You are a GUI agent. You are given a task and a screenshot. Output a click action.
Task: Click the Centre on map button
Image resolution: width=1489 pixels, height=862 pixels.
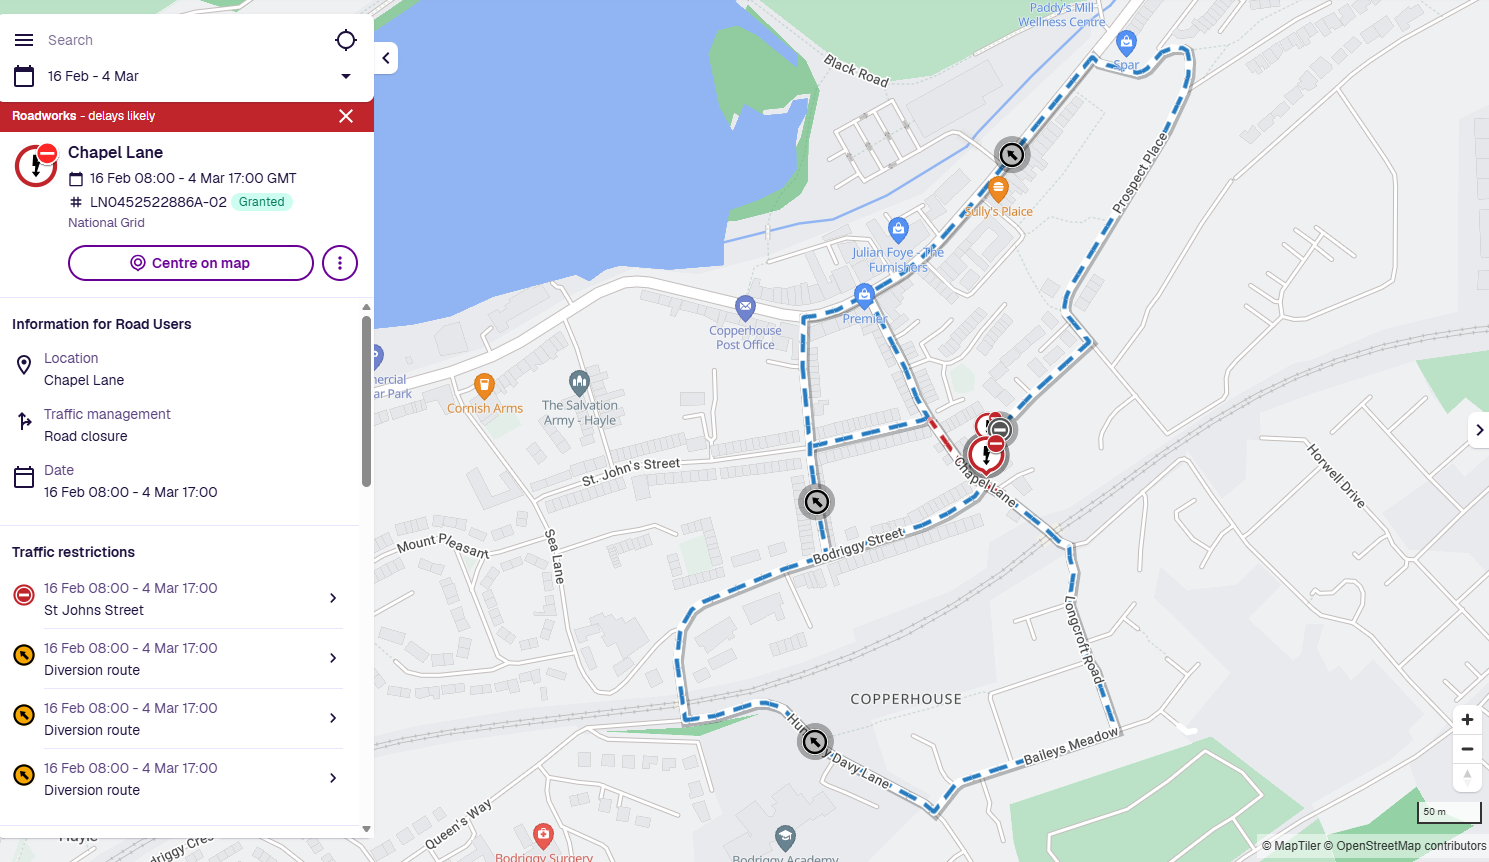click(x=191, y=263)
